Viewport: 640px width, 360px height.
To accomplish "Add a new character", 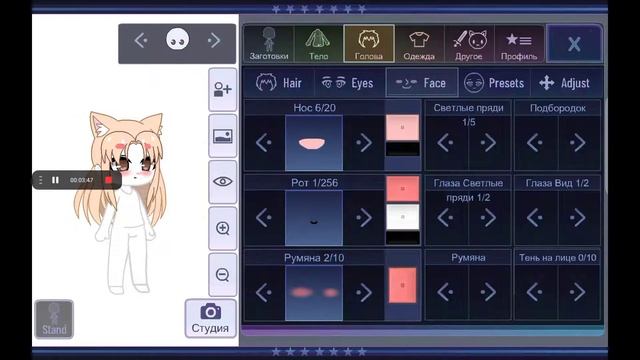I will [223, 89].
